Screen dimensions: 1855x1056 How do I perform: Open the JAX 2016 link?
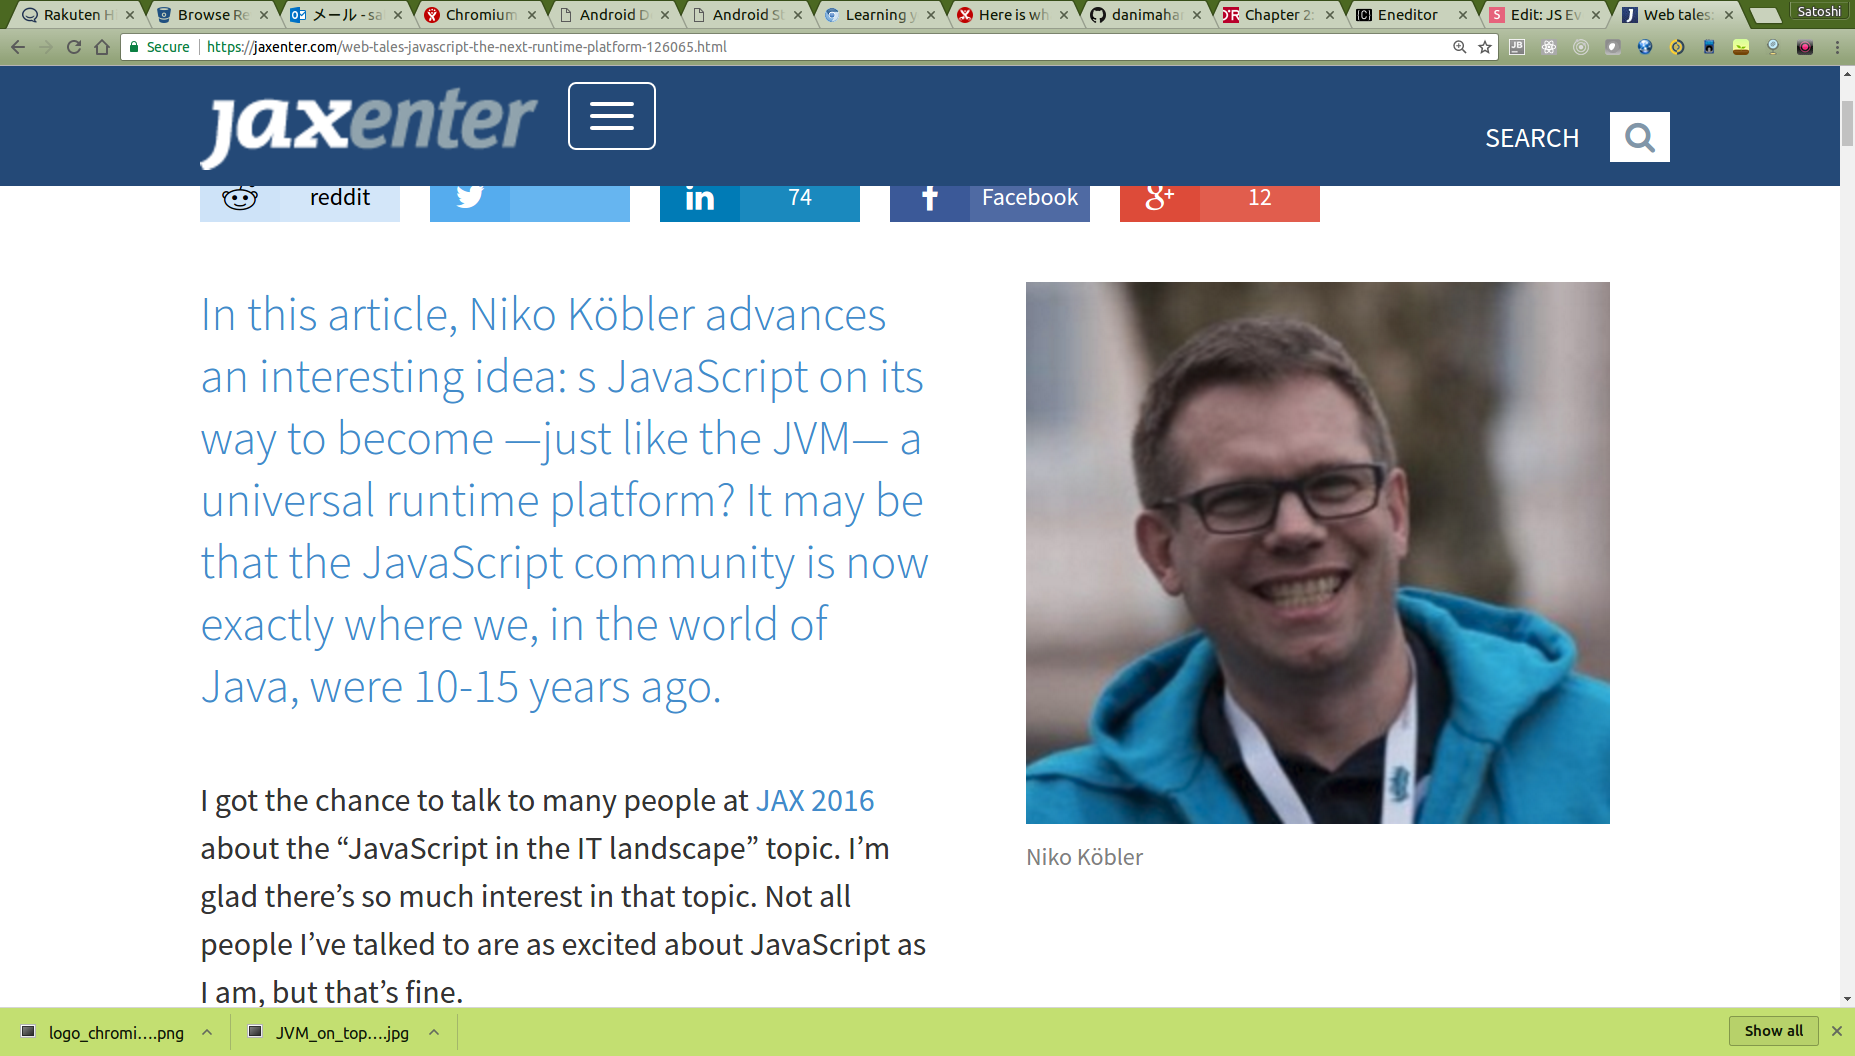coord(815,801)
